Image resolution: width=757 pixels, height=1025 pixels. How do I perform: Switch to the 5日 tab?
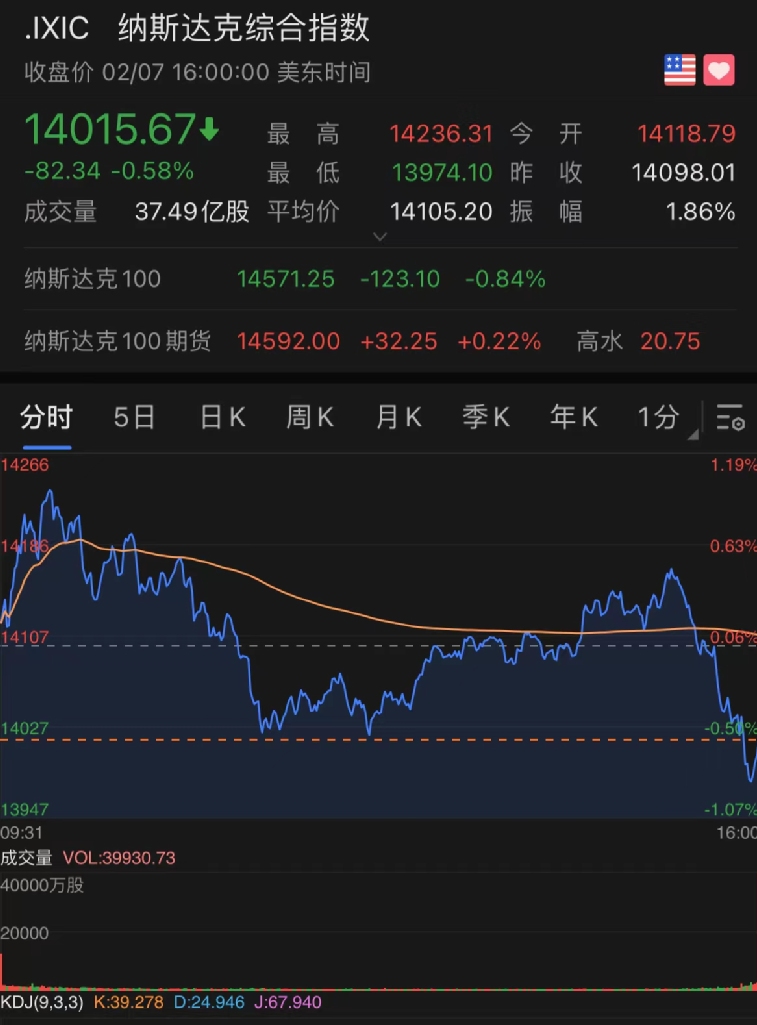pyautogui.click(x=134, y=417)
